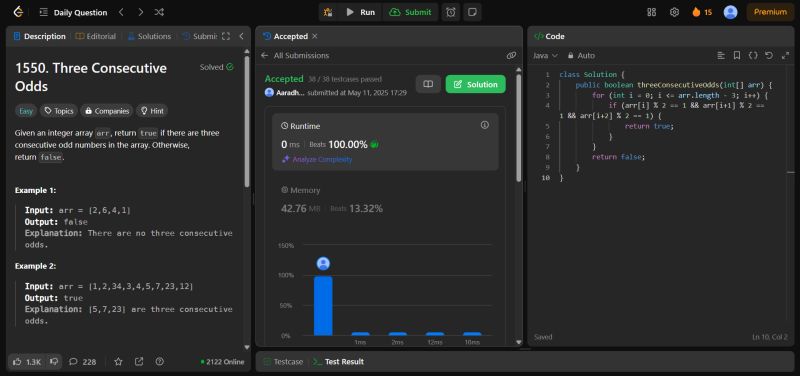
Task: Click the tall 100% runtime bar
Action: (x=323, y=306)
